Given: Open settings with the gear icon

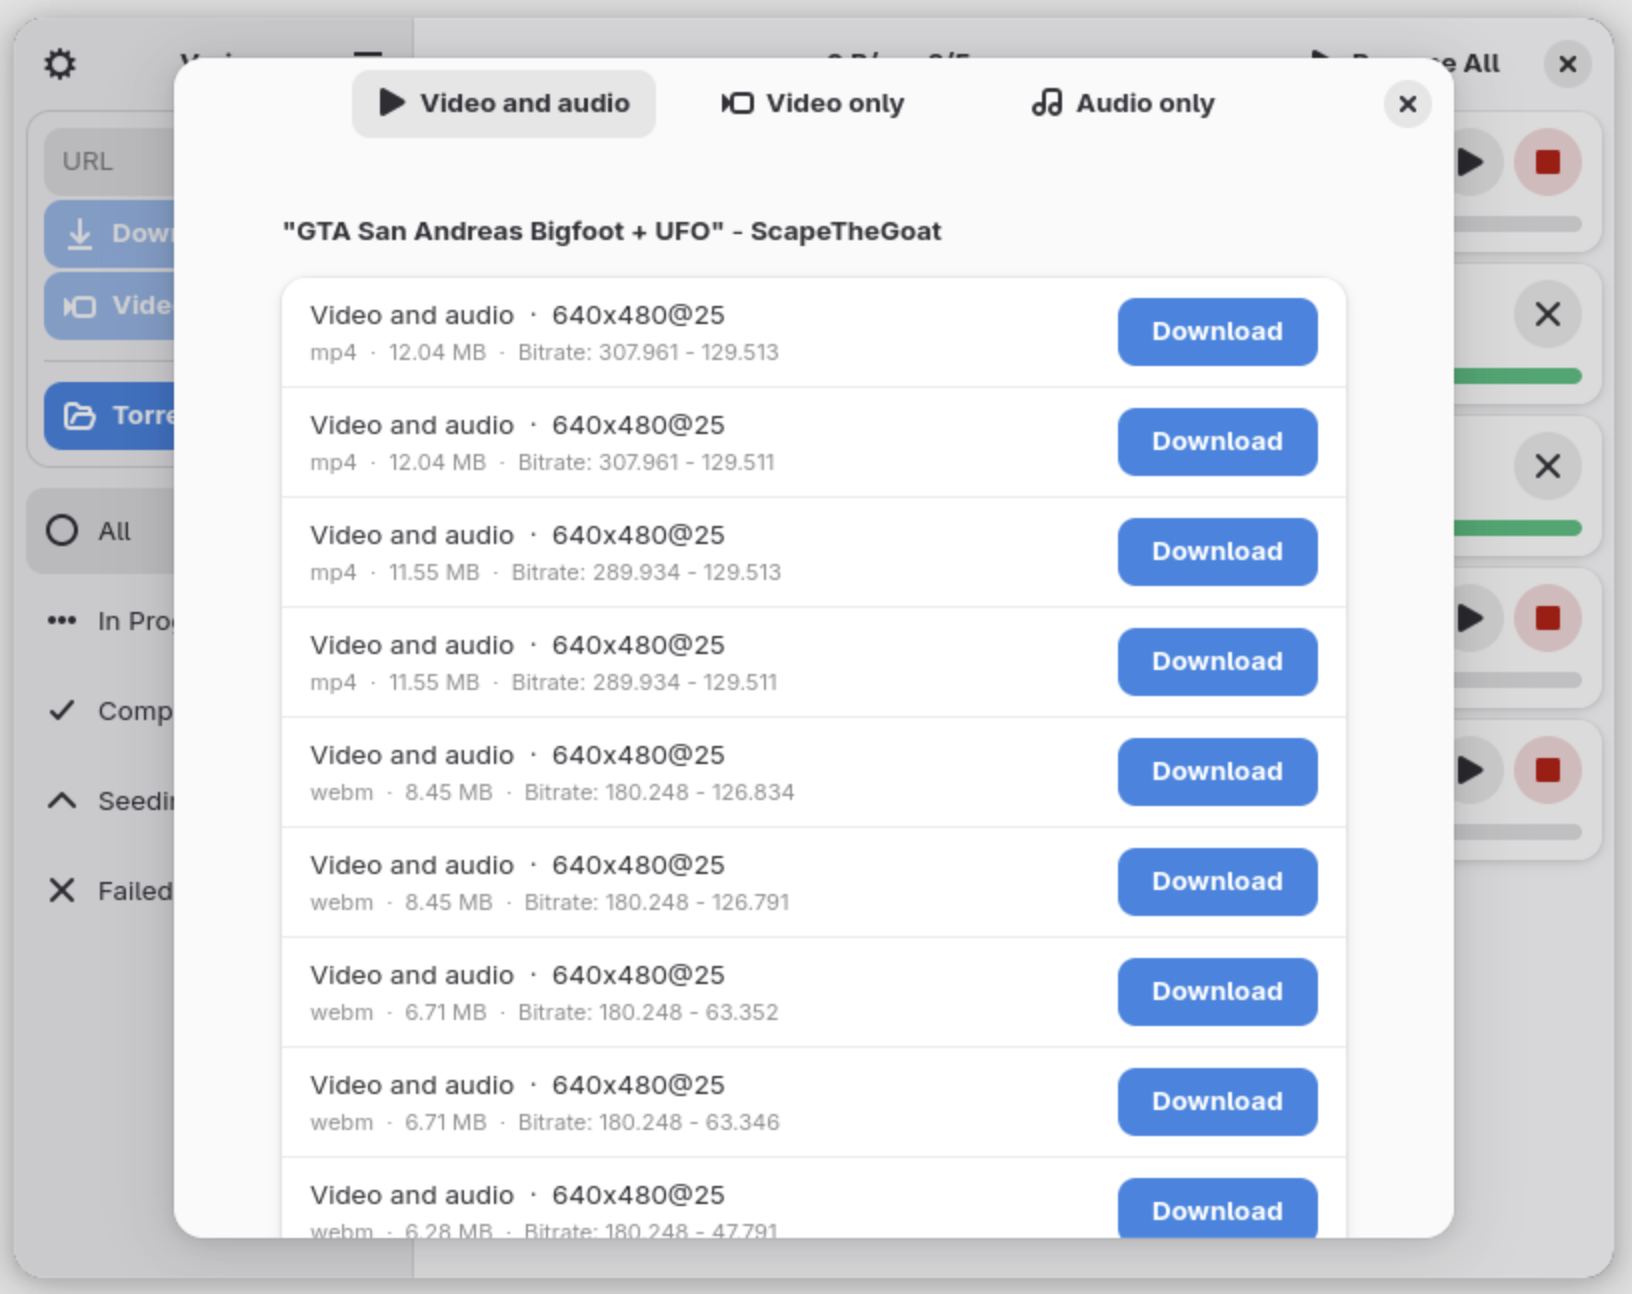Looking at the screenshot, I should (60, 65).
